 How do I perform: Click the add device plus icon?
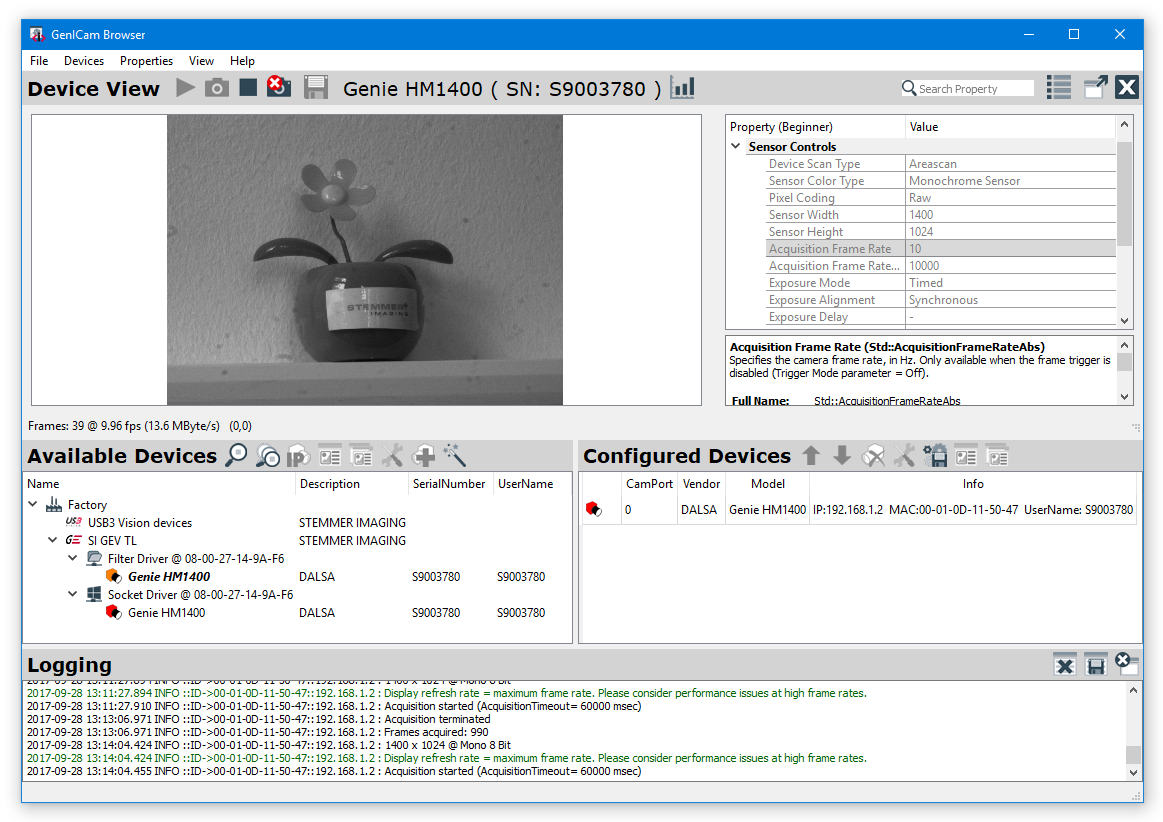pos(424,456)
